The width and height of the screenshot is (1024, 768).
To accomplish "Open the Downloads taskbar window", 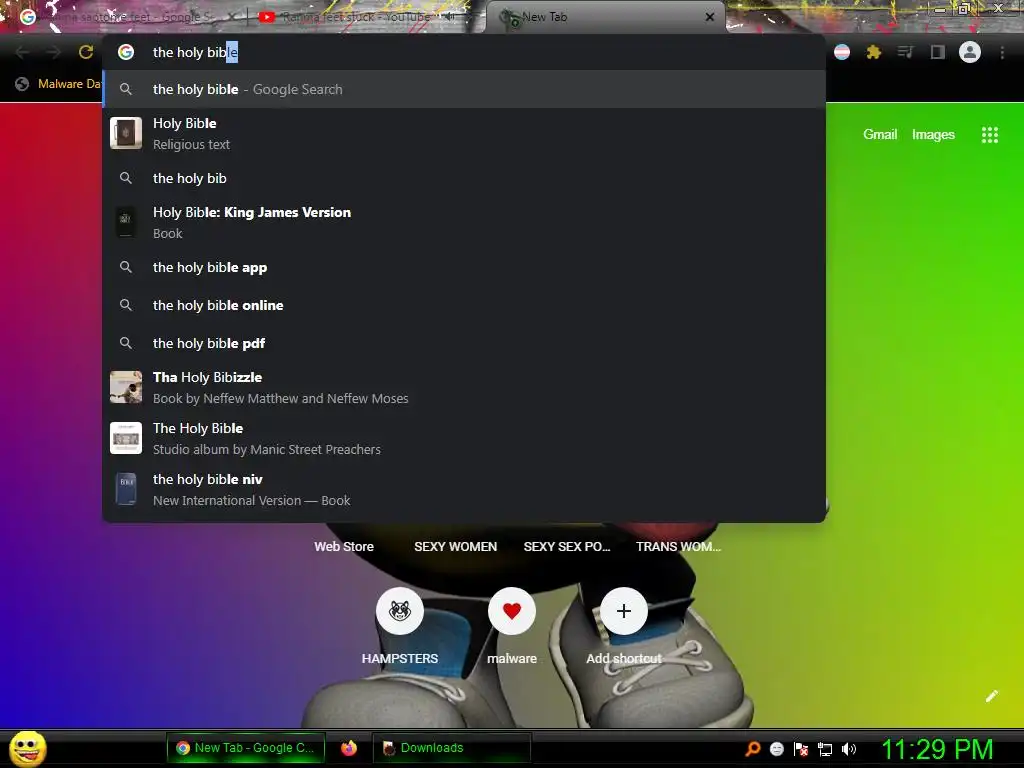I will tap(451, 748).
